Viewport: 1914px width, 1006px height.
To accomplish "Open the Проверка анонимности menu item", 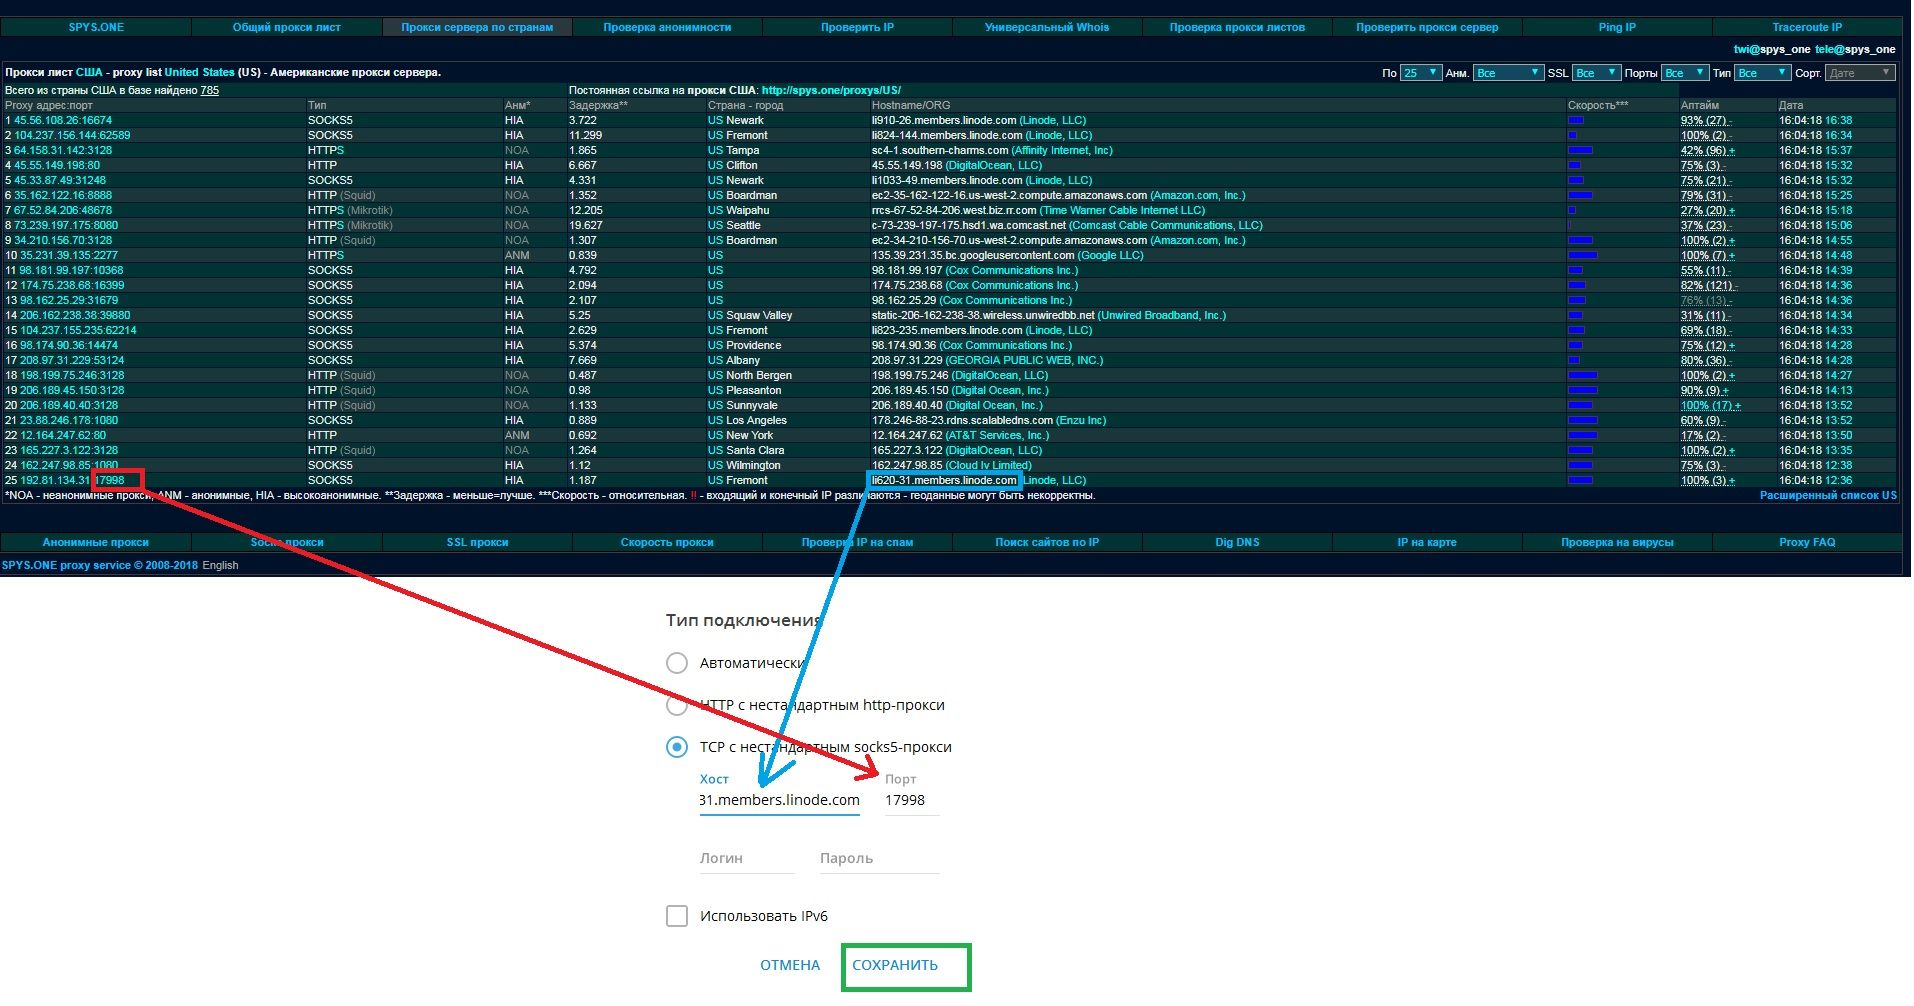I will click(667, 27).
